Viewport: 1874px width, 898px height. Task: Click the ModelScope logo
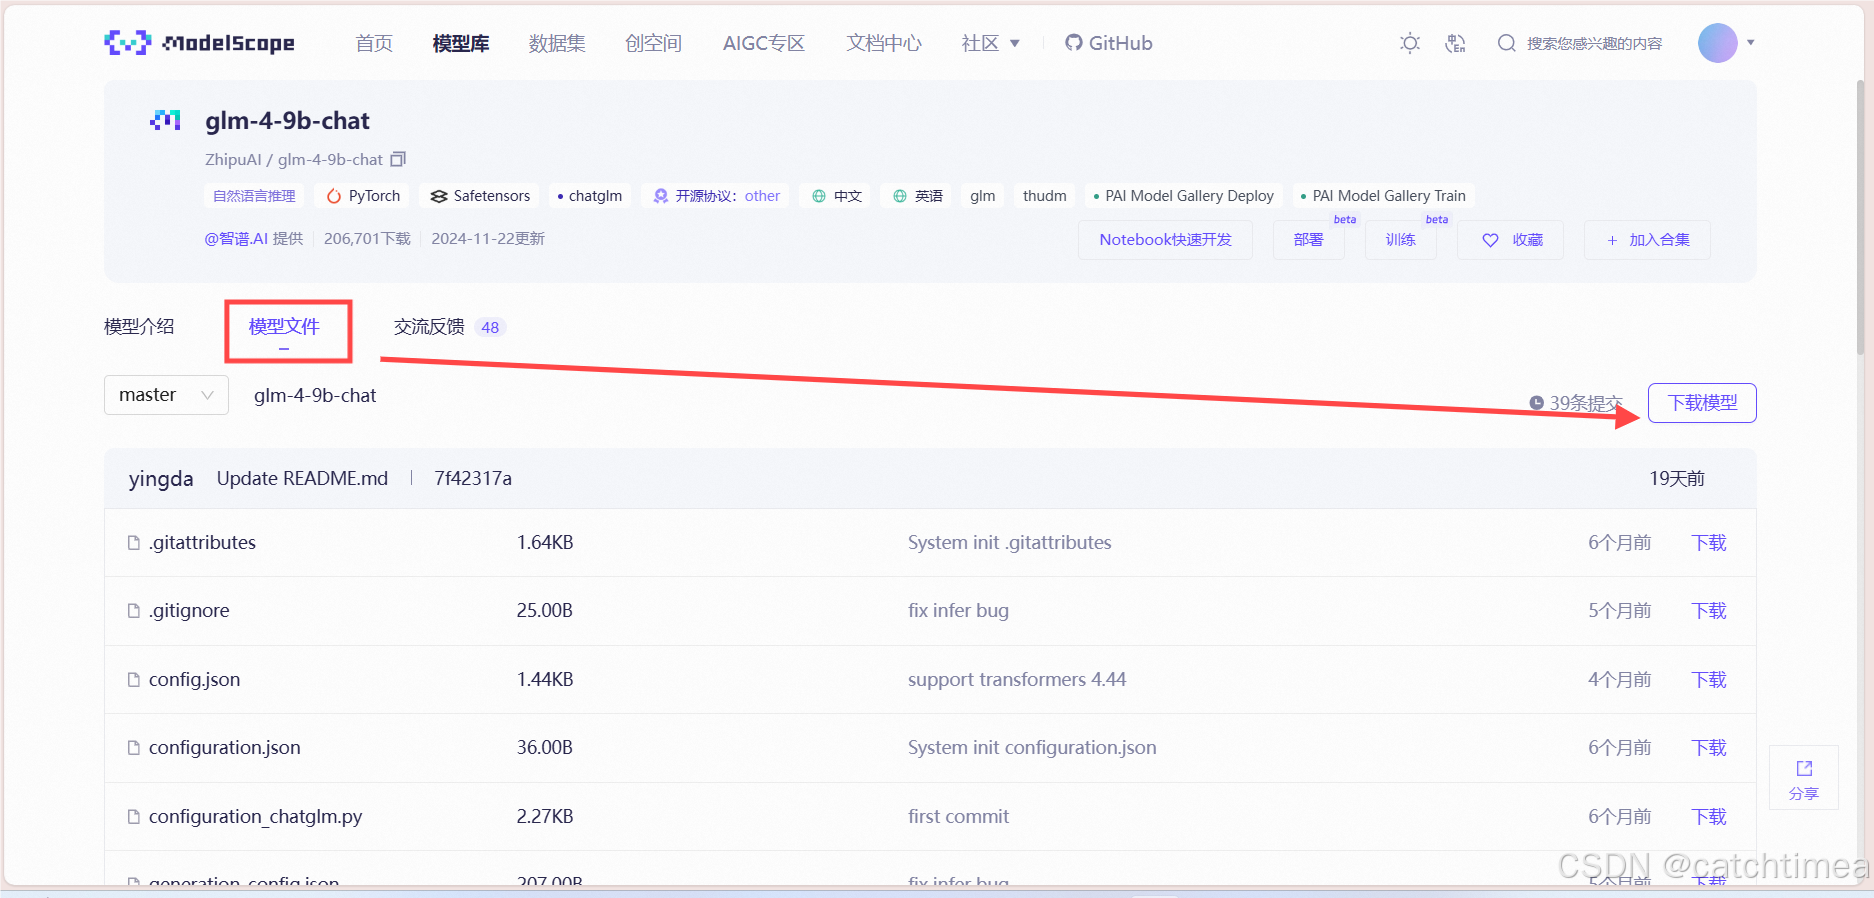199,43
